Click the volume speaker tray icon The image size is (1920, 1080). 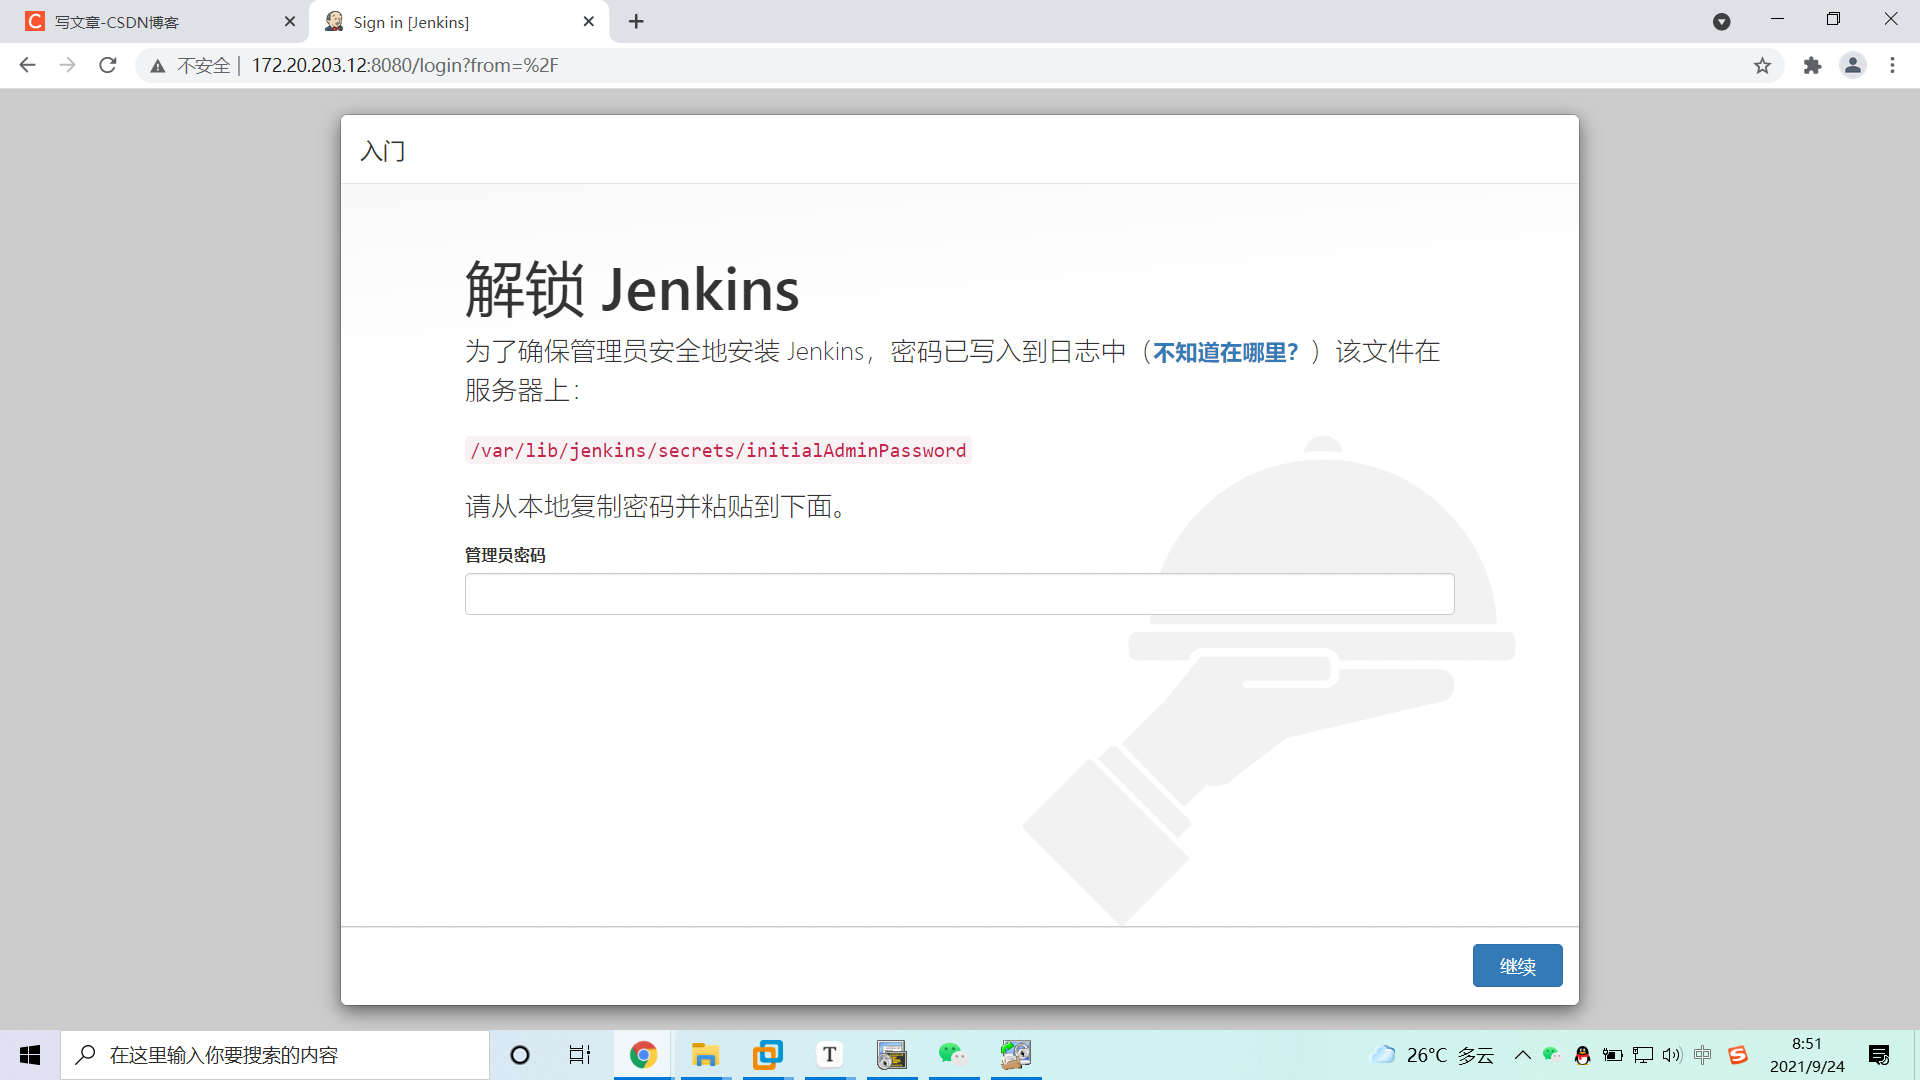(1671, 1055)
